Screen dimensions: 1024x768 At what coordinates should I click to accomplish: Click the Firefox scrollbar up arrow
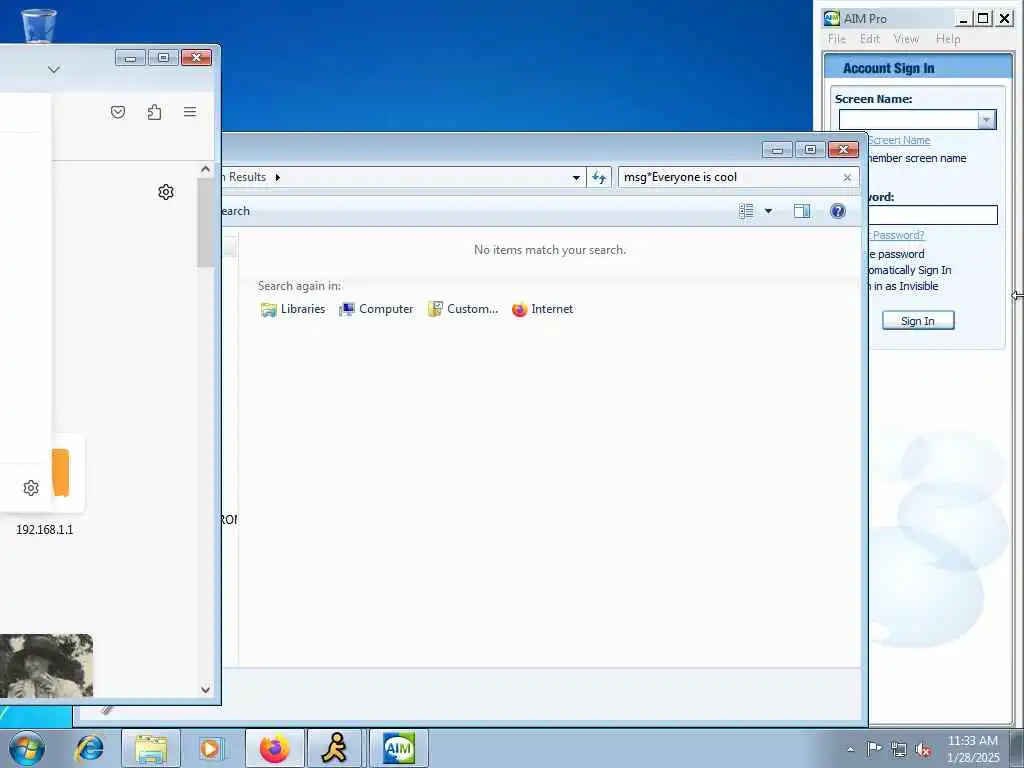(206, 170)
